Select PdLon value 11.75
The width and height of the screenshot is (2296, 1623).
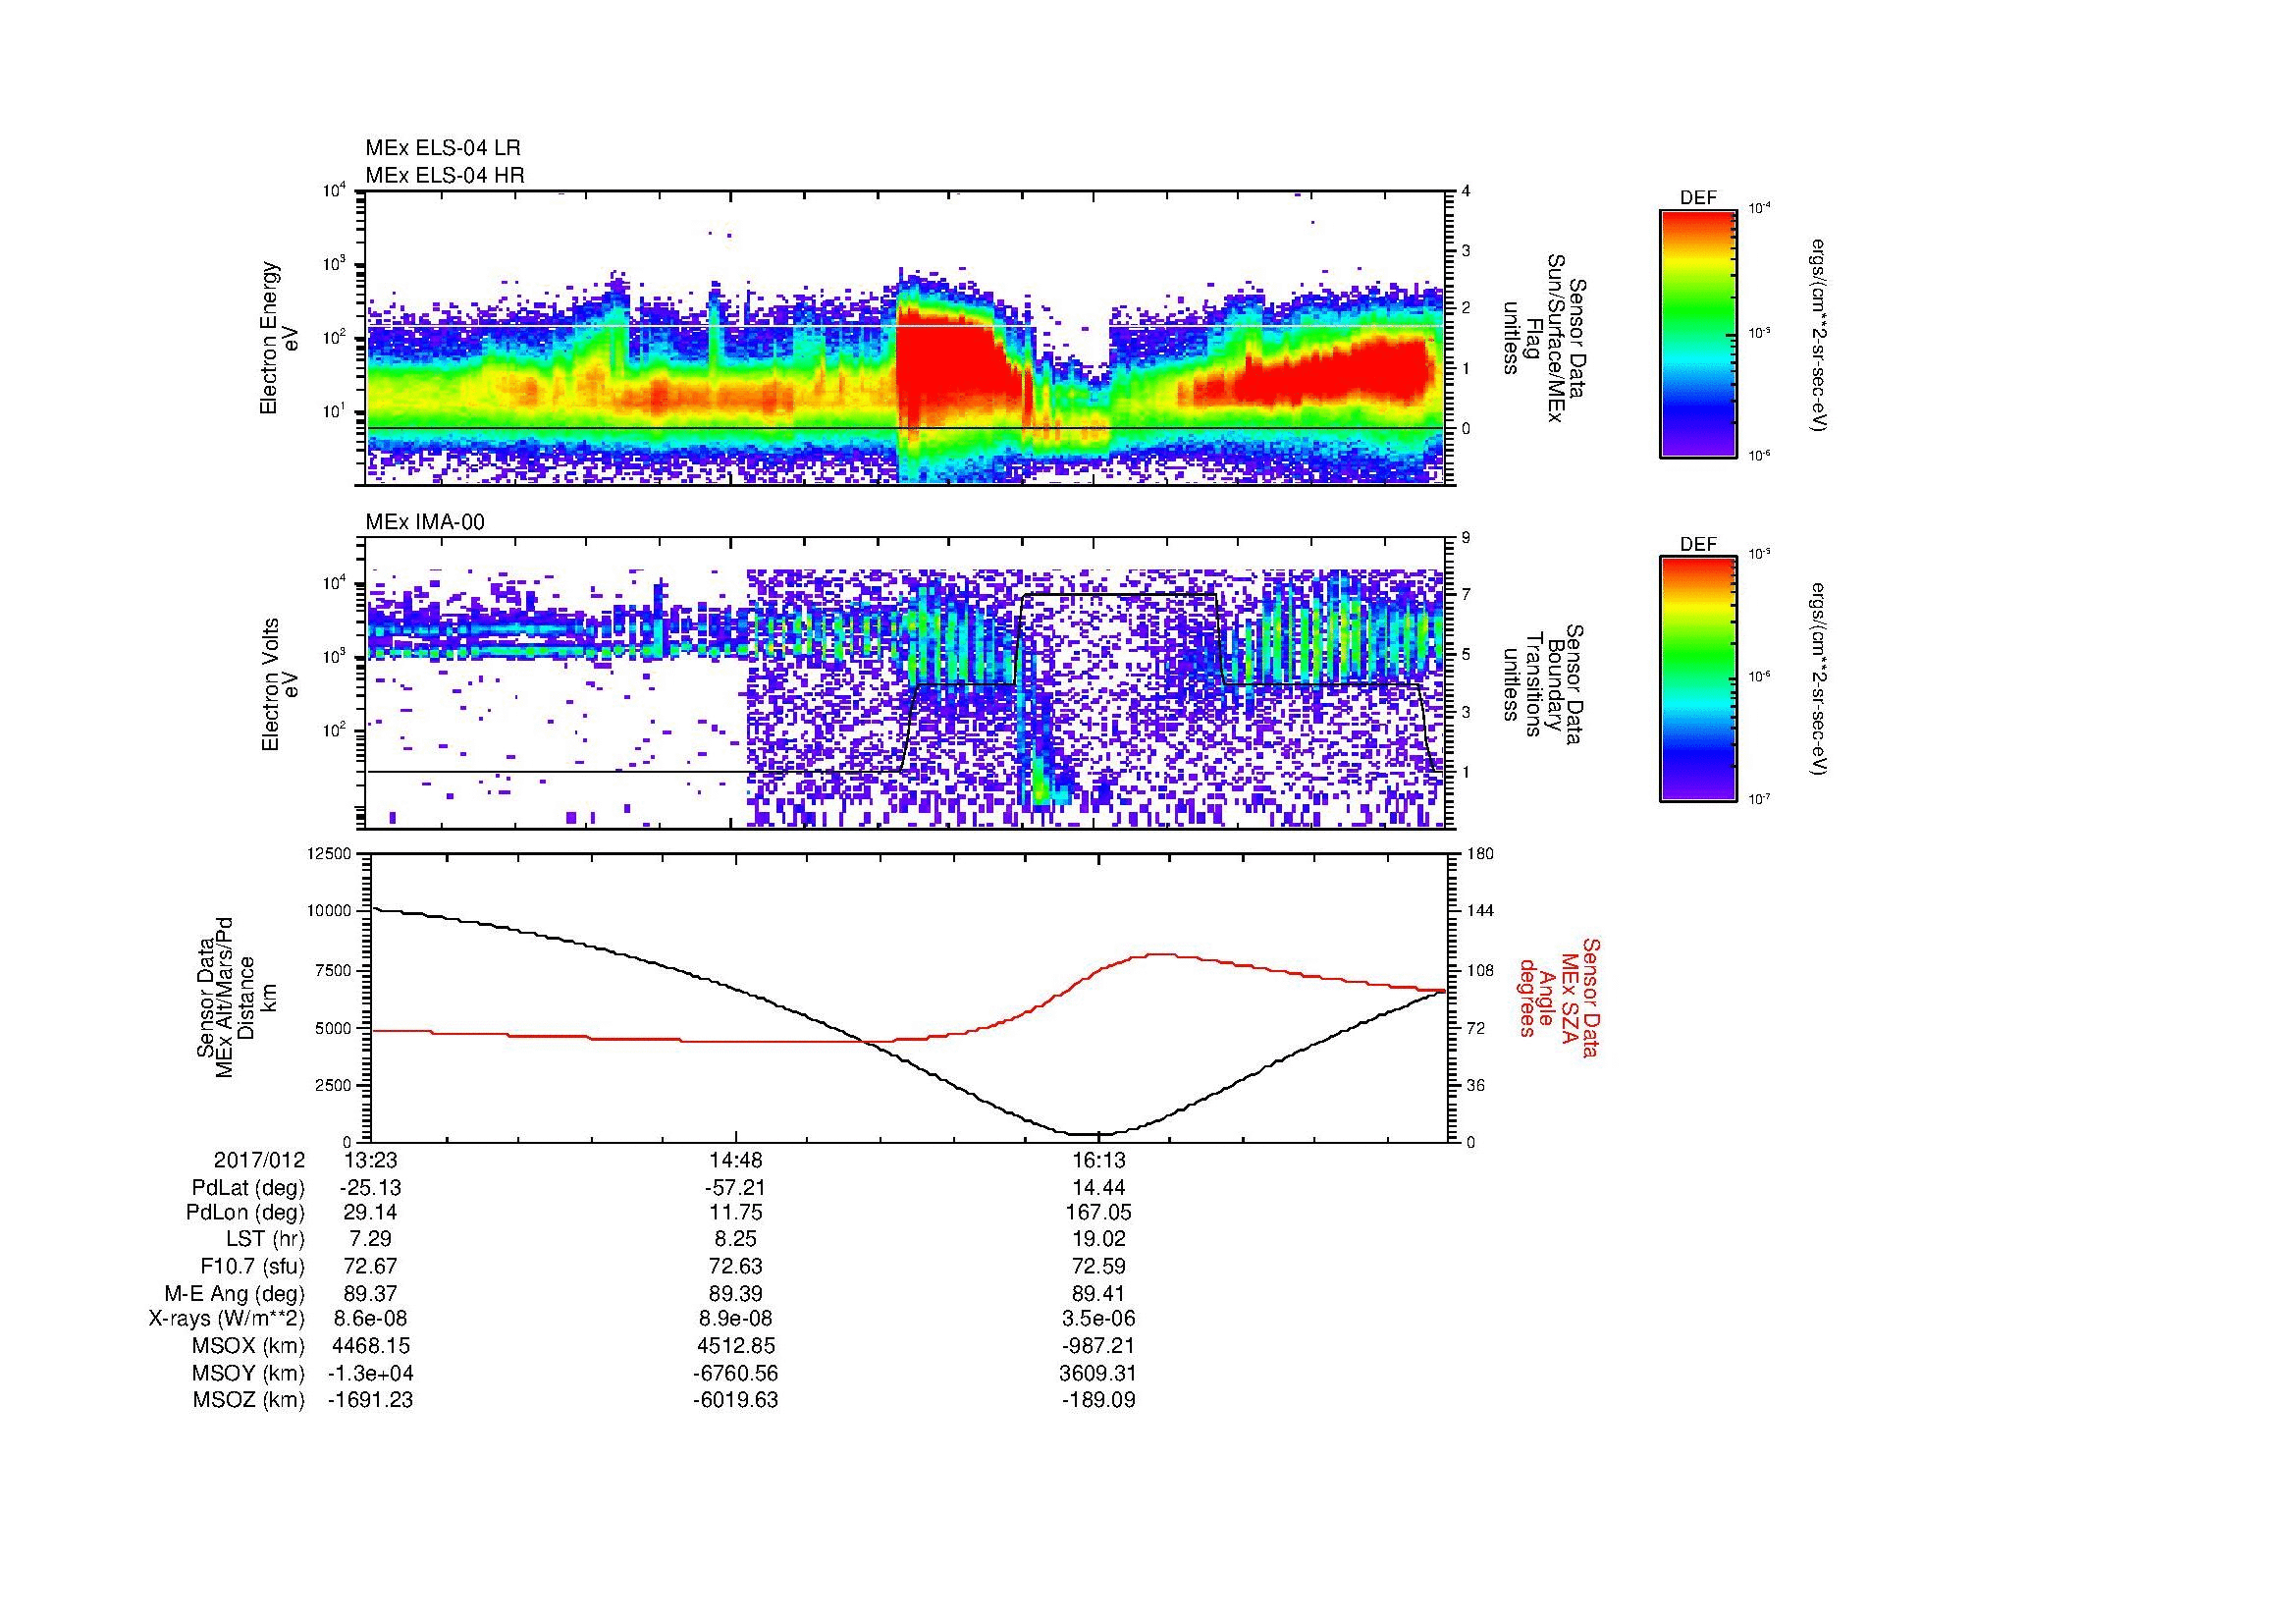click(x=735, y=1213)
